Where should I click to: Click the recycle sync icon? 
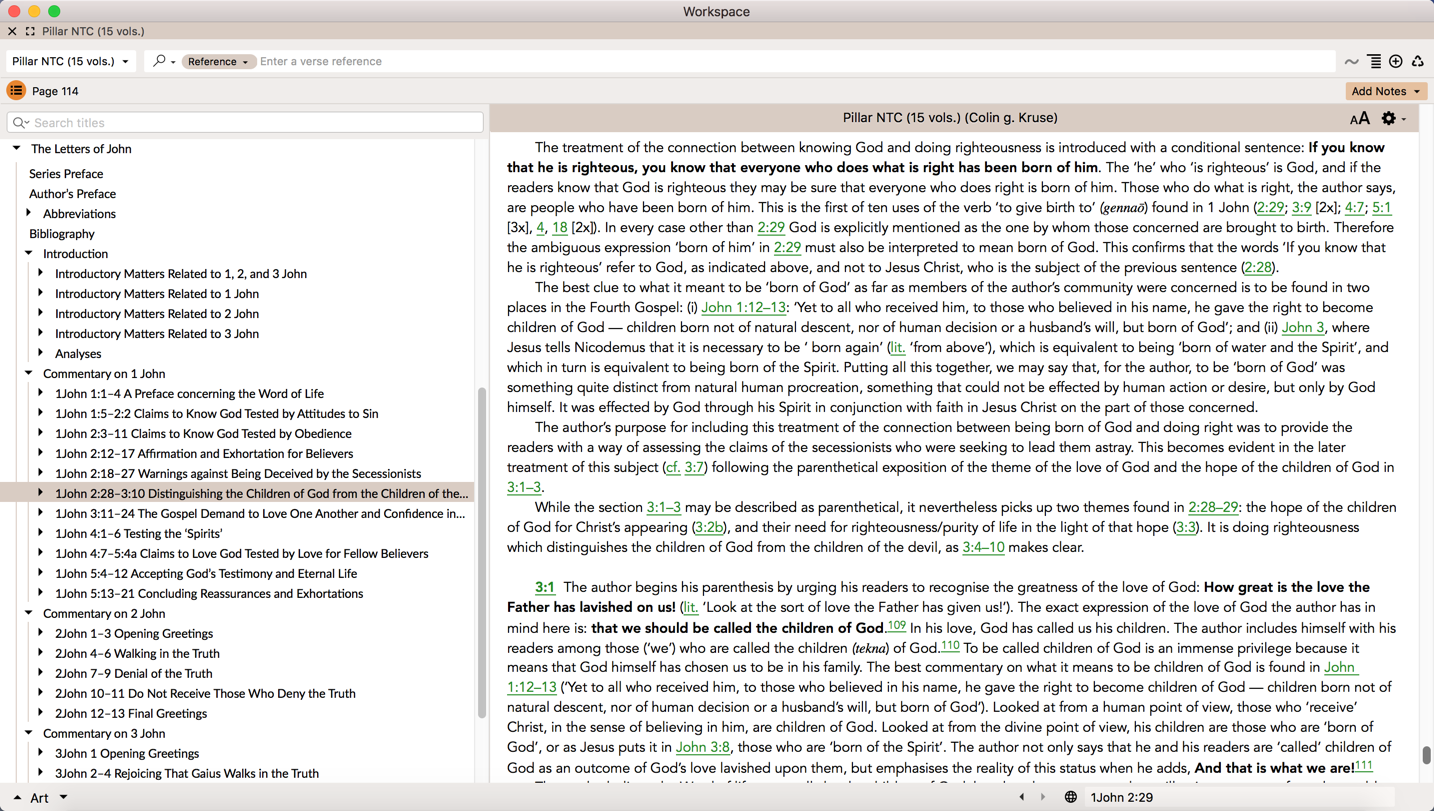point(1418,62)
